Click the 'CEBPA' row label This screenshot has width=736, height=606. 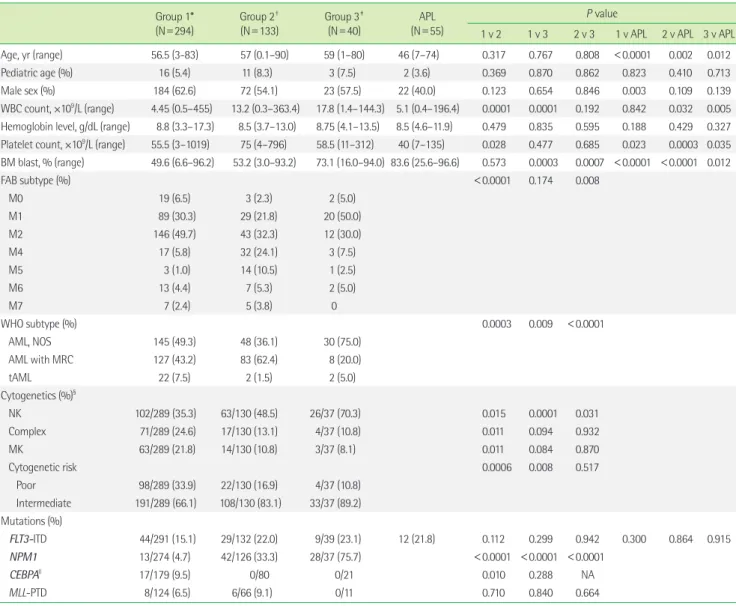point(26,575)
